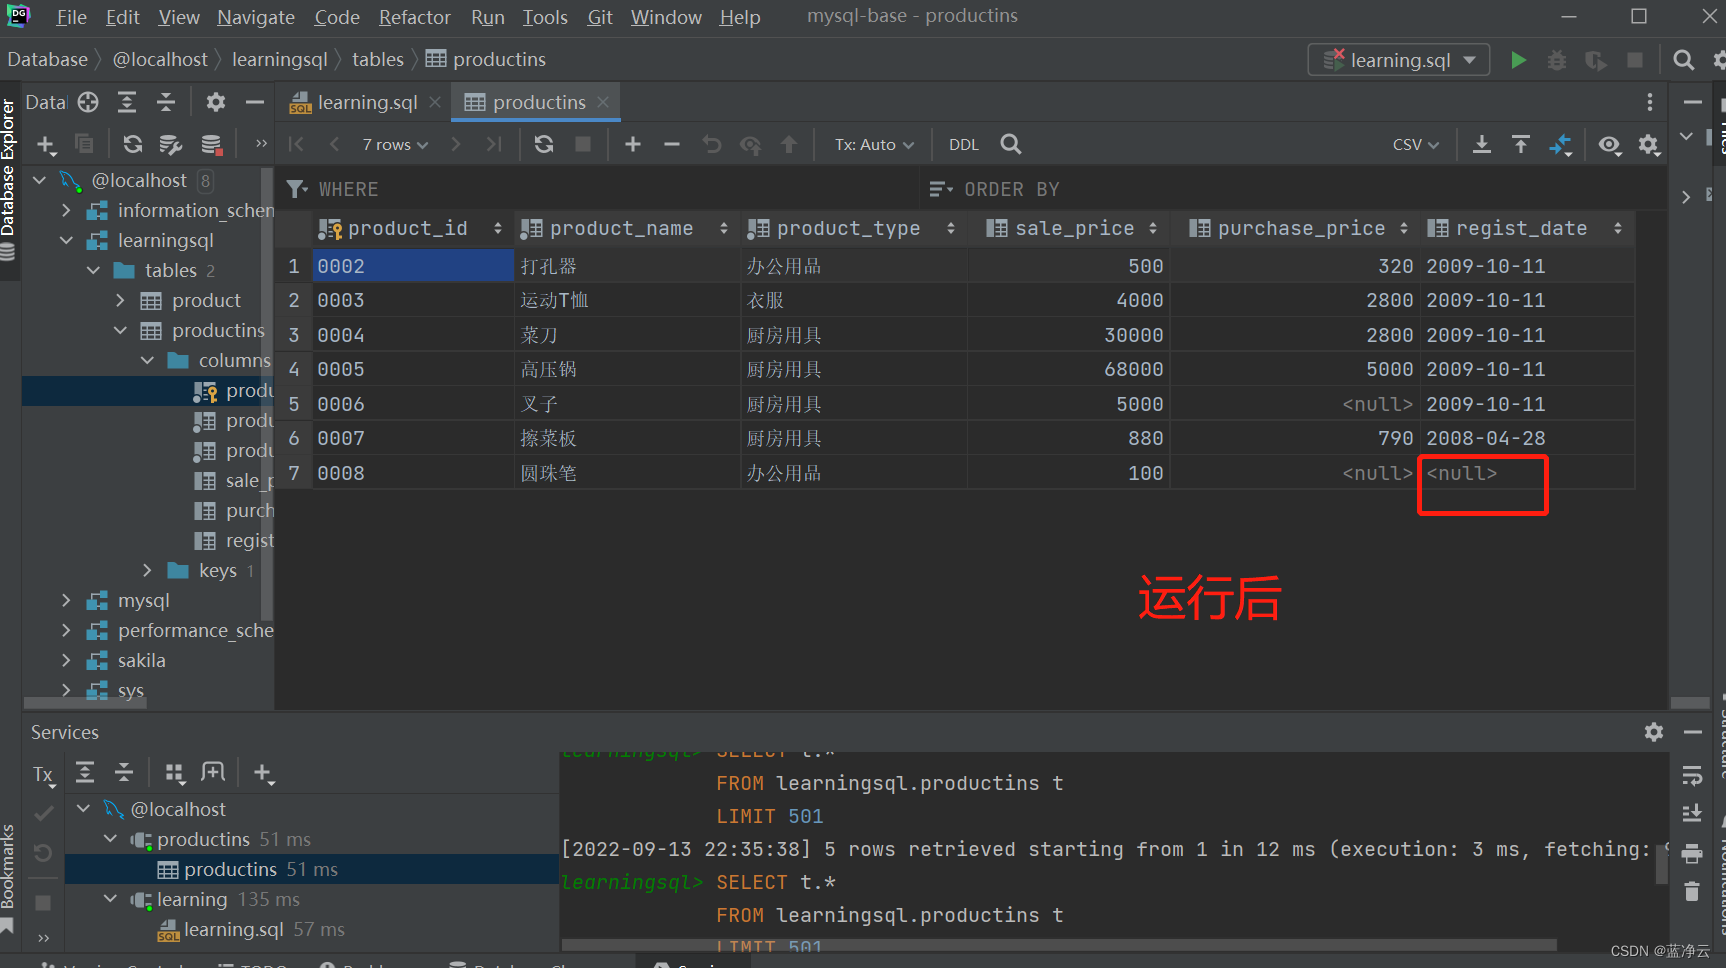Viewport: 1726px width, 968px height.
Task: Expand the product table node
Action: click(x=120, y=300)
